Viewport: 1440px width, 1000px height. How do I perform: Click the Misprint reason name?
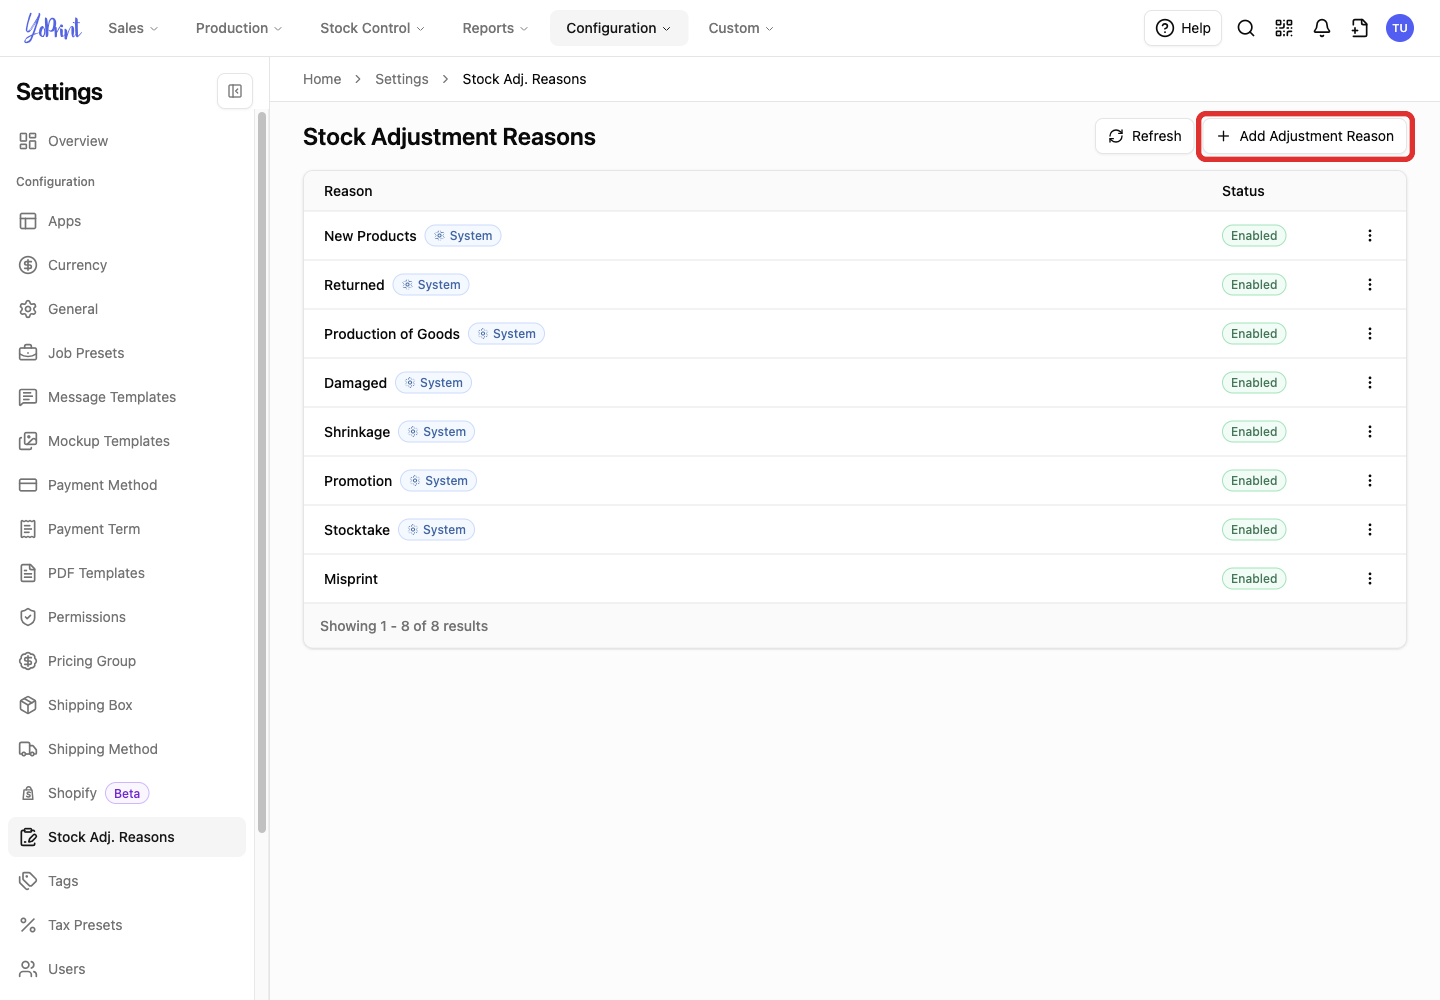[351, 579]
